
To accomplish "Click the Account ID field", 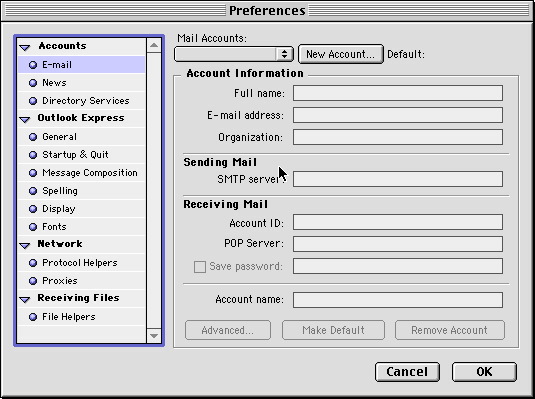I will (x=398, y=222).
